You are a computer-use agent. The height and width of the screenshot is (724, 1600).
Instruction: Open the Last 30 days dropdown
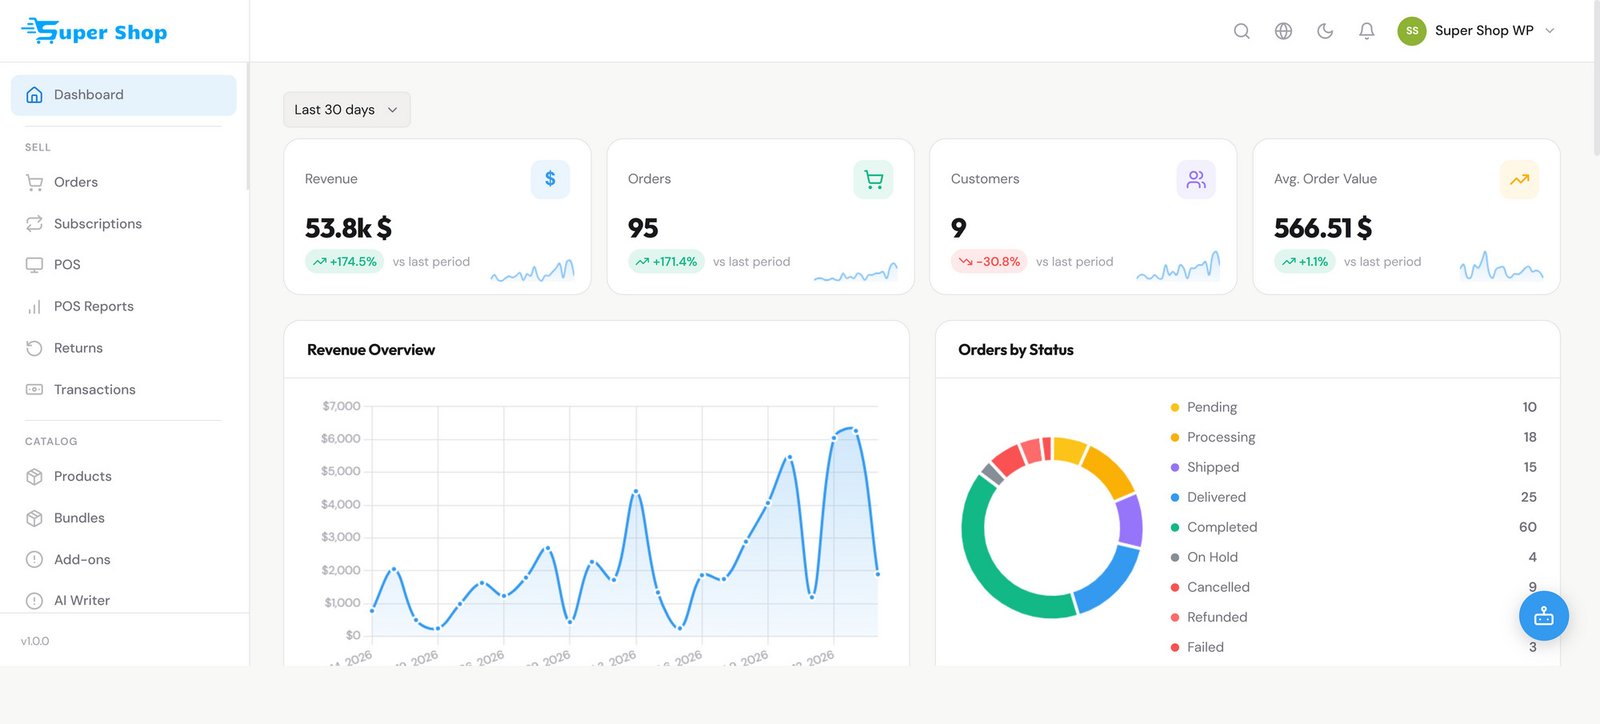[x=346, y=110]
